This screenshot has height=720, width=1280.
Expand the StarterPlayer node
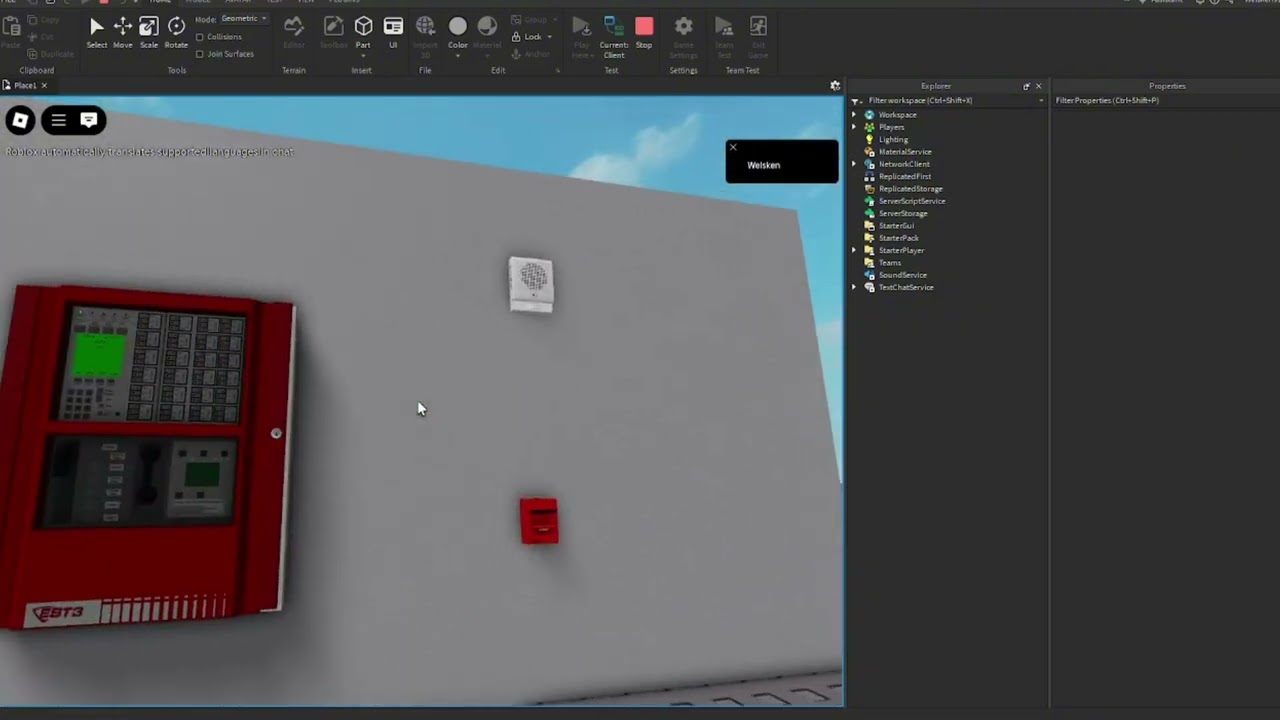854,250
